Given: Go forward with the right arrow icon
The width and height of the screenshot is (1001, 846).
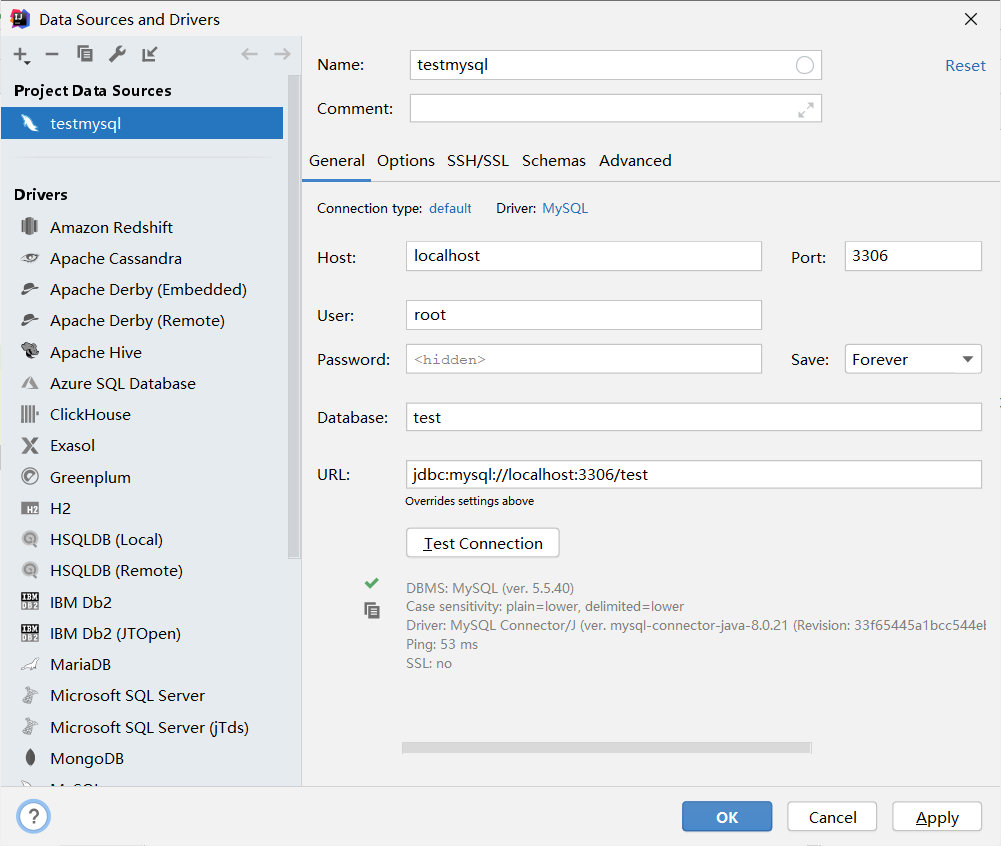Looking at the screenshot, I should [x=282, y=54].
